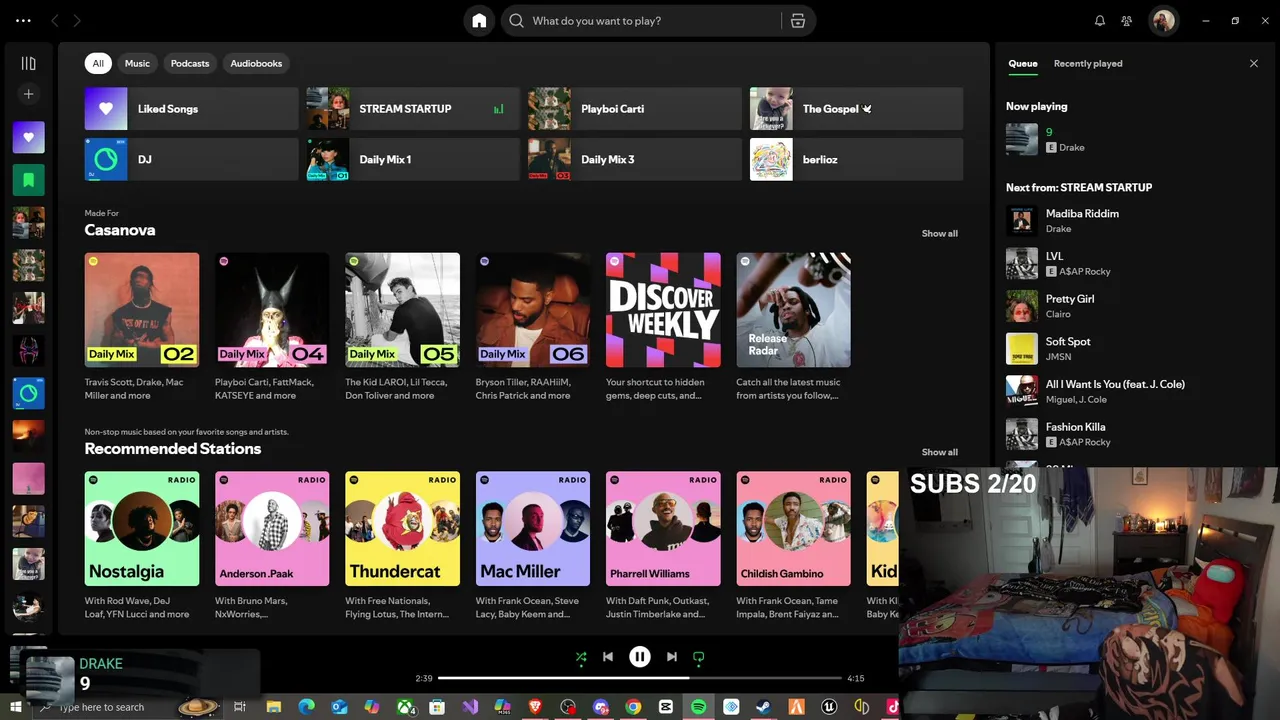Open Steam from the taskbar
1280x720 pixels.
coord(763,707)
